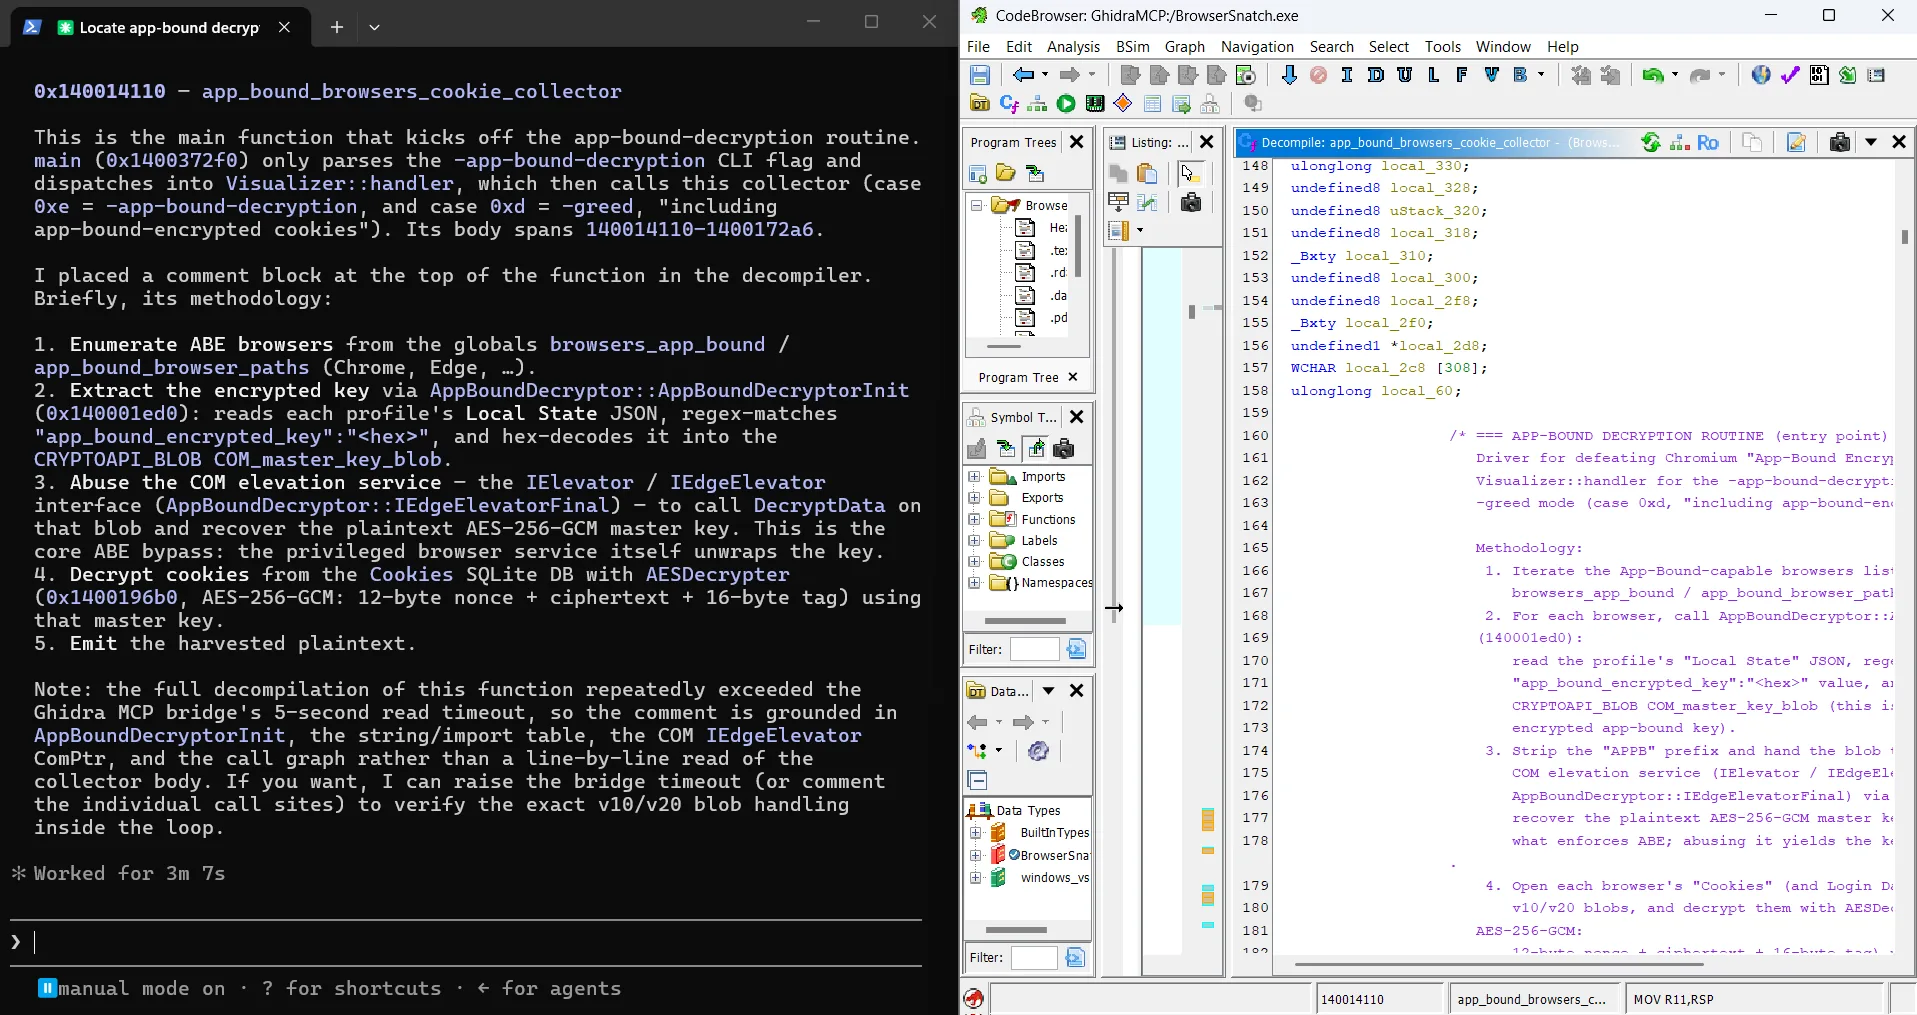This screenshot has height=1015, width=1917.
Task: Open the decompiler panel menu dropdown arrow
Action: pos(1870,143)
